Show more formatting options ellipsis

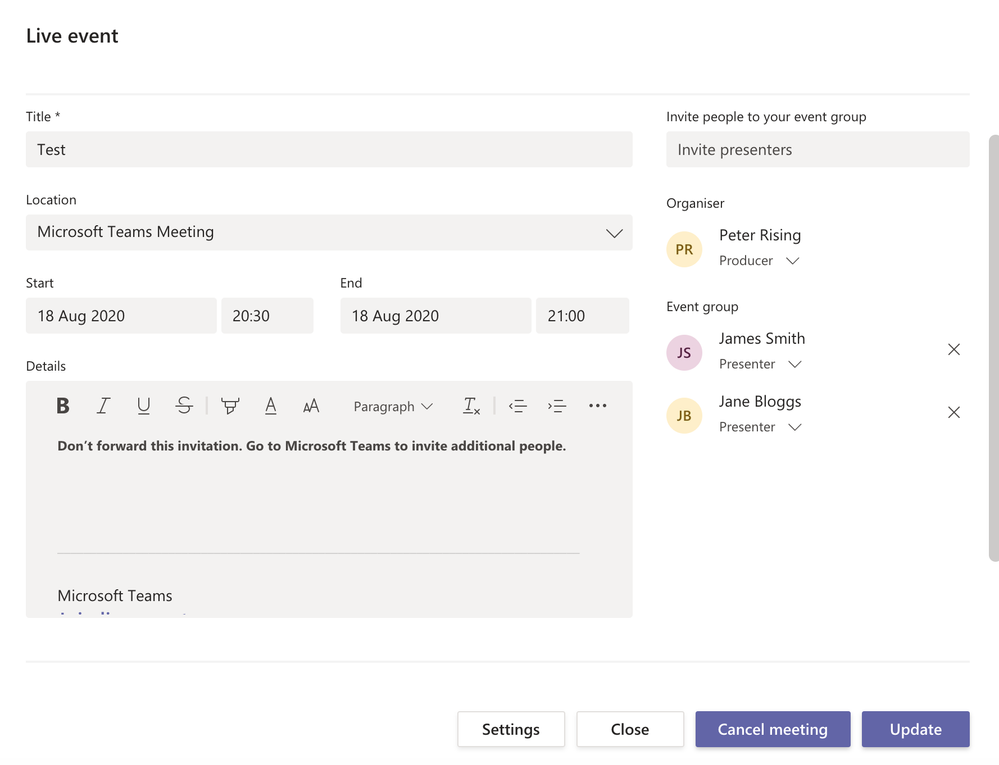(x=598, y=406)
